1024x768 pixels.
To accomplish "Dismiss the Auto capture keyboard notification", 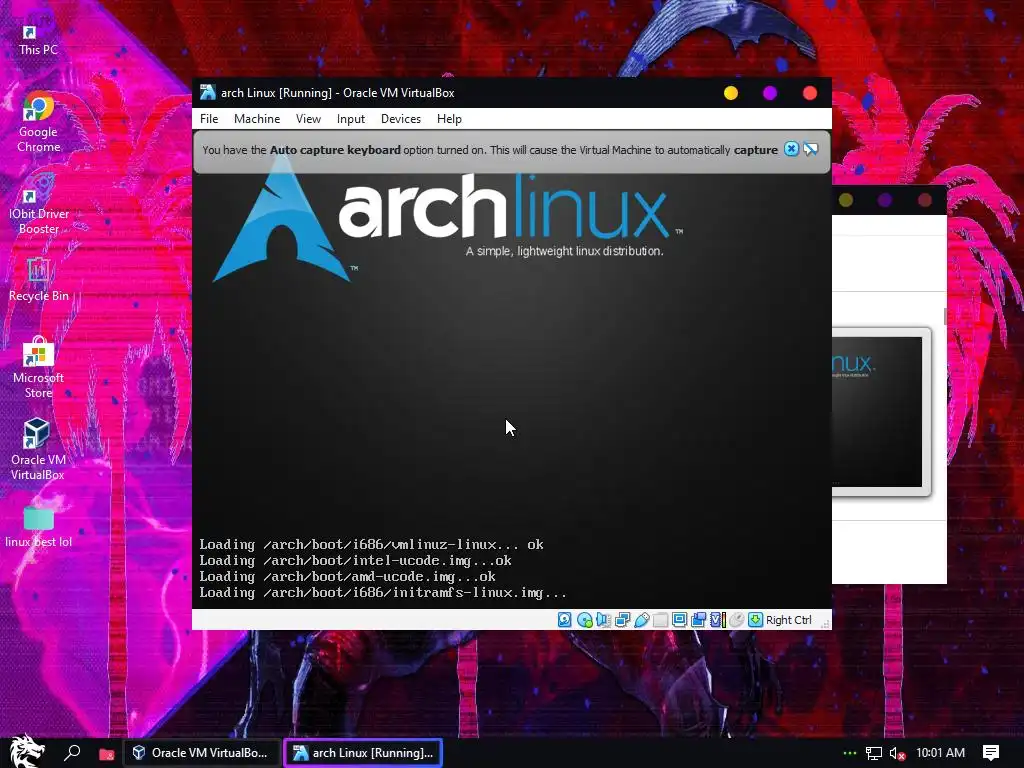I will (x=791, y=149).
